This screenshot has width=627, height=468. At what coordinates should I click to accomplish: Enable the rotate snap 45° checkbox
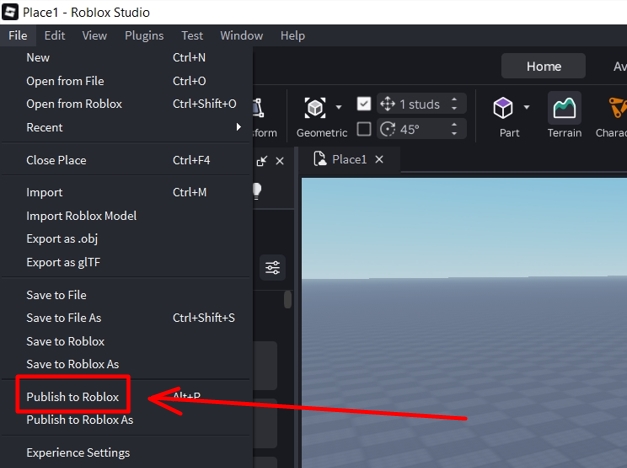point(363,129)
